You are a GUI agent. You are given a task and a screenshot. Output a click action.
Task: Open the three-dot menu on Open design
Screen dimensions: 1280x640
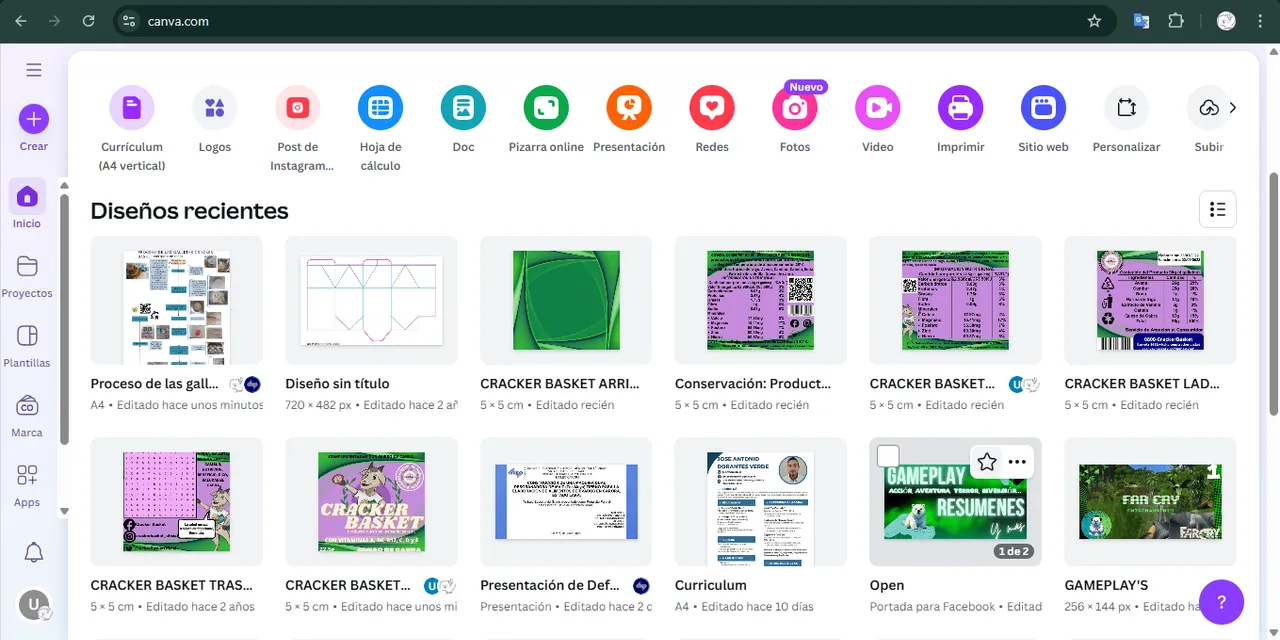[x=1017, y=462]
